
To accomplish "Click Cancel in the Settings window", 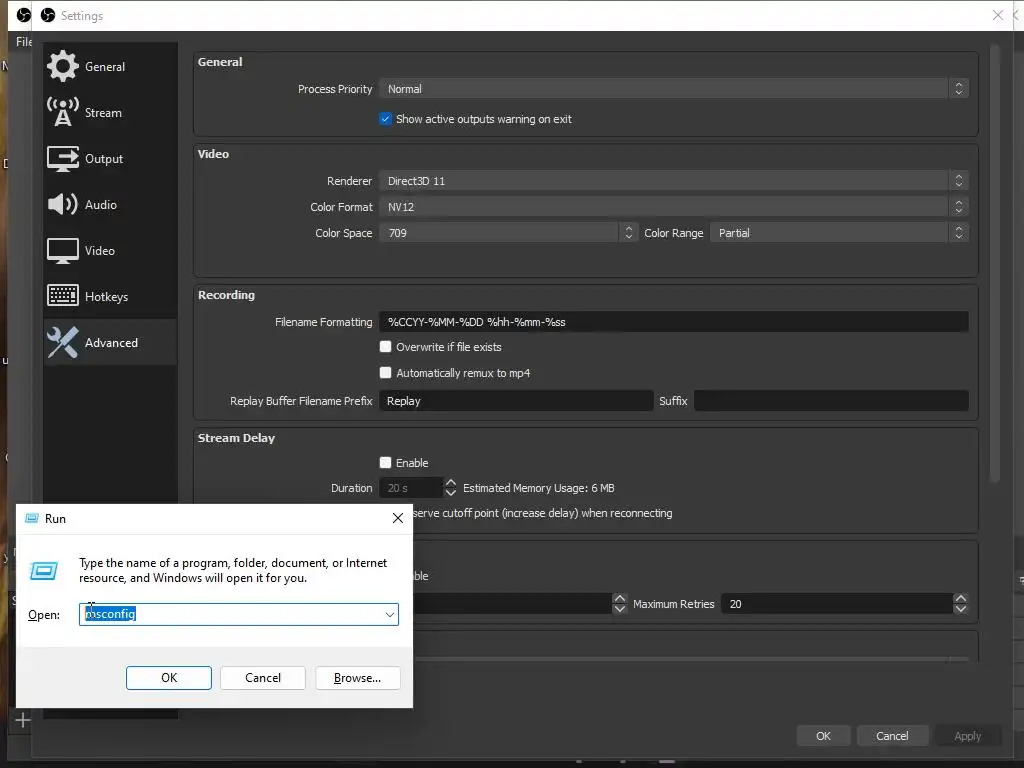I will 892,736.
